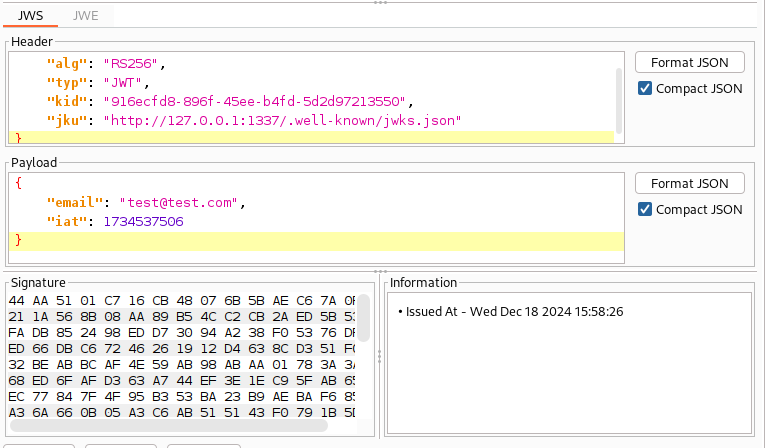The width and height of the screenshot is (765, 448).
Task: Click the jku URL in the Header
Action: point(287,120)
